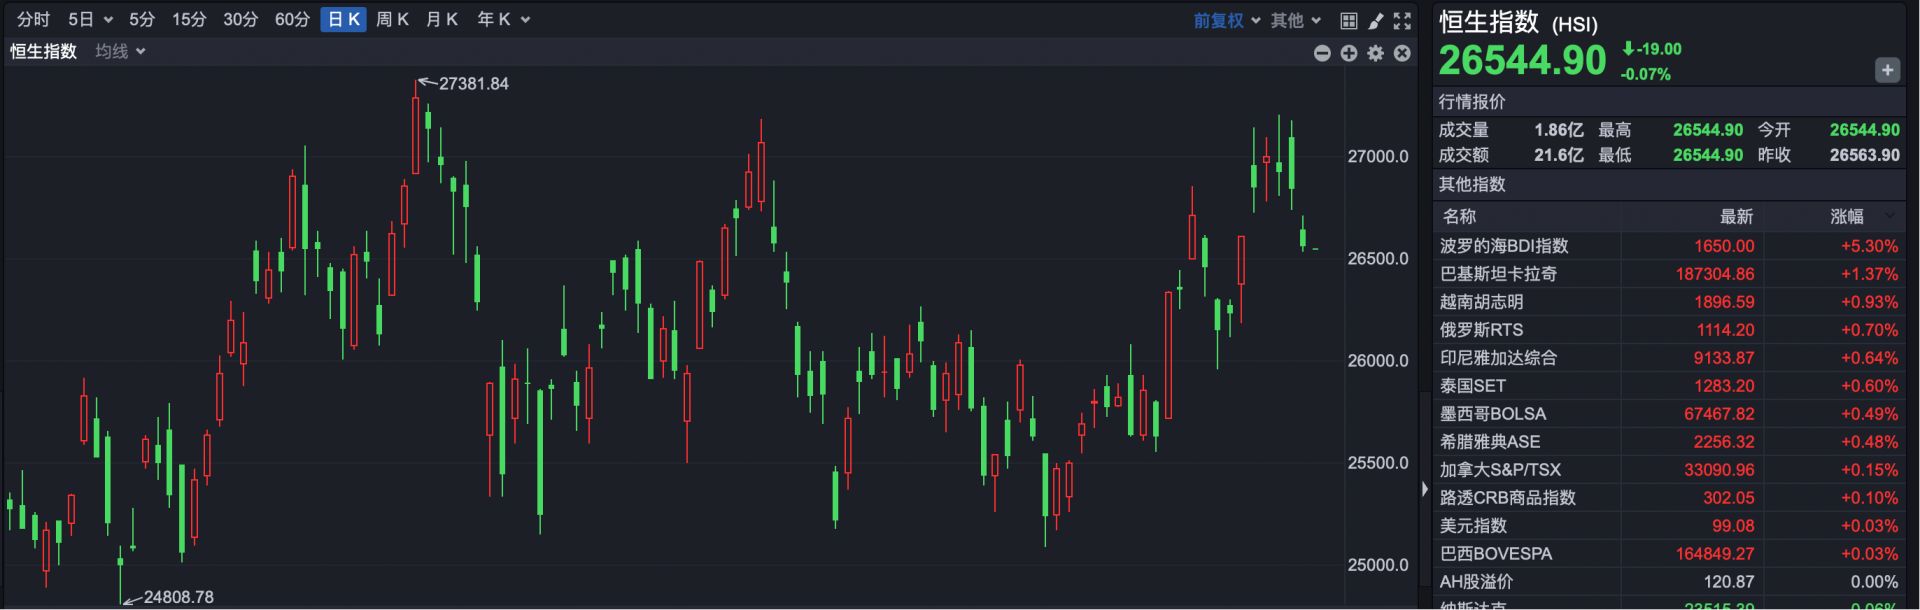1920x610 pixels.
Task: Click the 波罗的海BDI指数 row
Action: point(1504,246)
